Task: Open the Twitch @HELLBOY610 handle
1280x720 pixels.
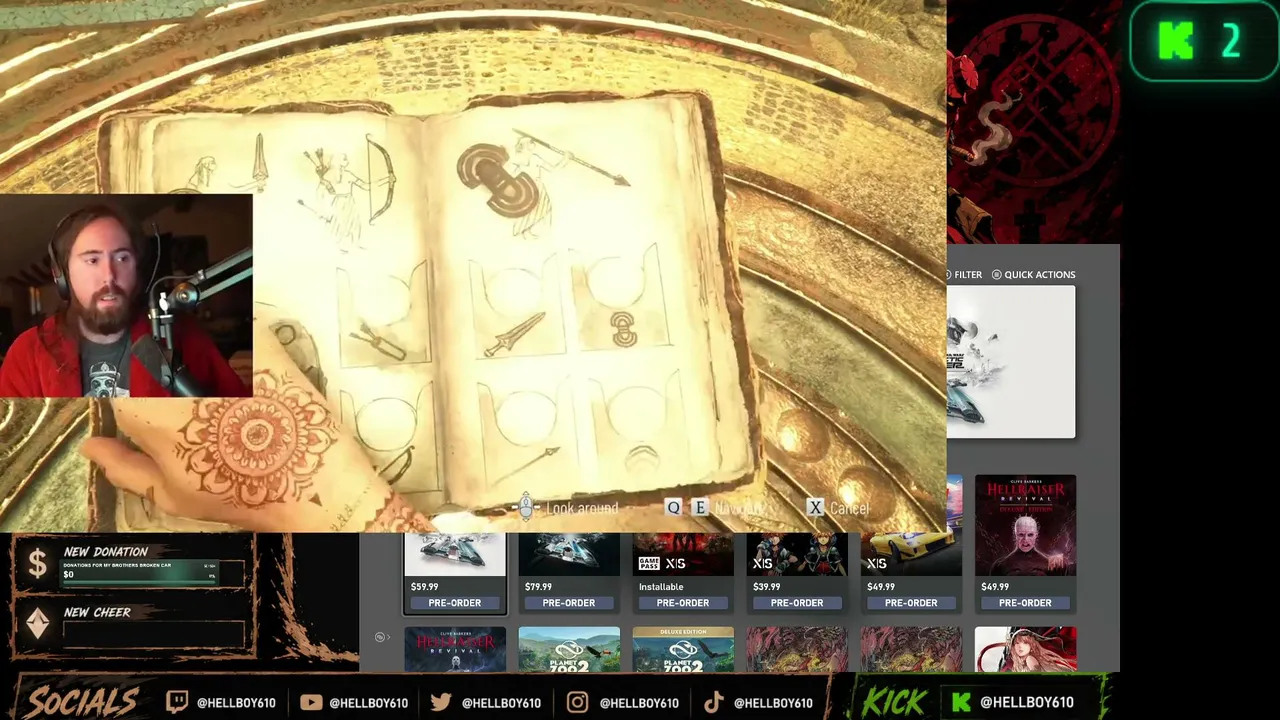Action: pyautogui.click(x=236, y=703)
